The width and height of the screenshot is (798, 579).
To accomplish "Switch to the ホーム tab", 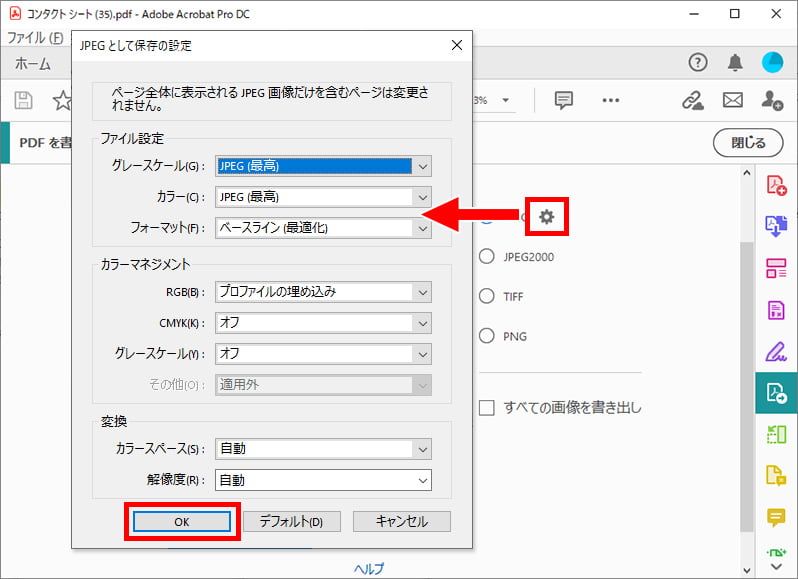I will pyautogui.click(x=33, y=63).
